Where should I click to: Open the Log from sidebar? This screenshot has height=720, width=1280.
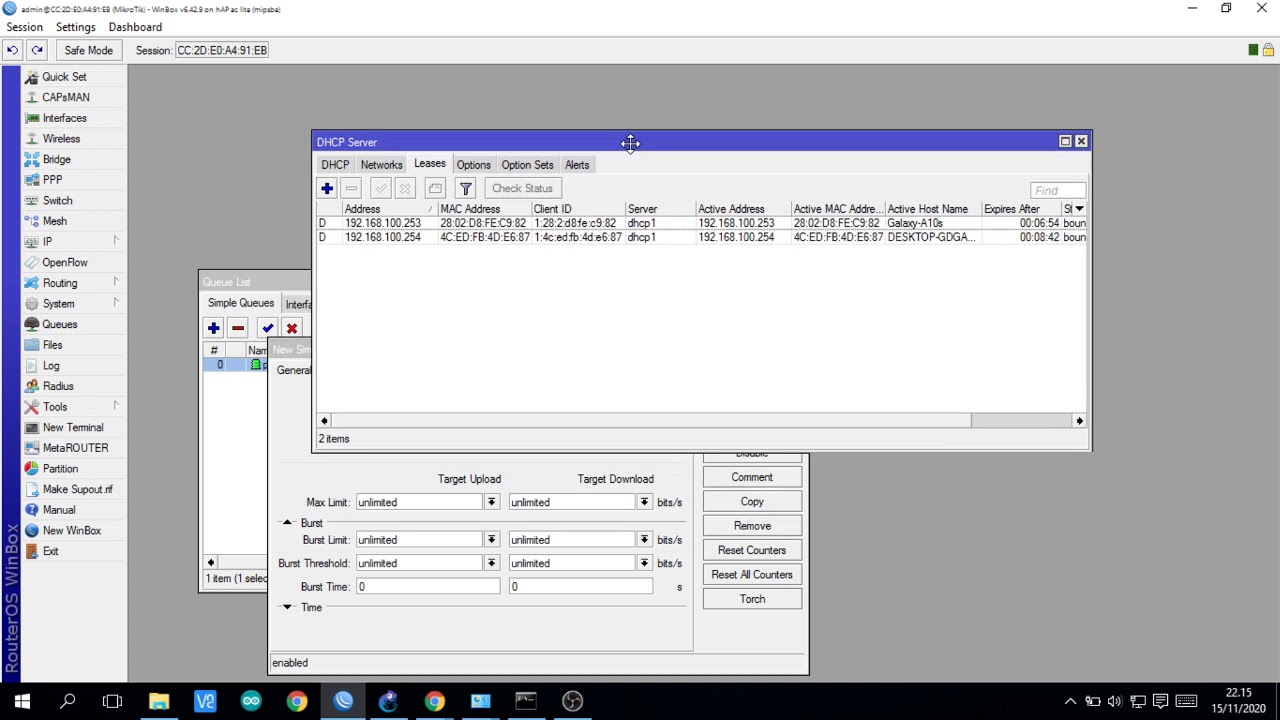51,366
